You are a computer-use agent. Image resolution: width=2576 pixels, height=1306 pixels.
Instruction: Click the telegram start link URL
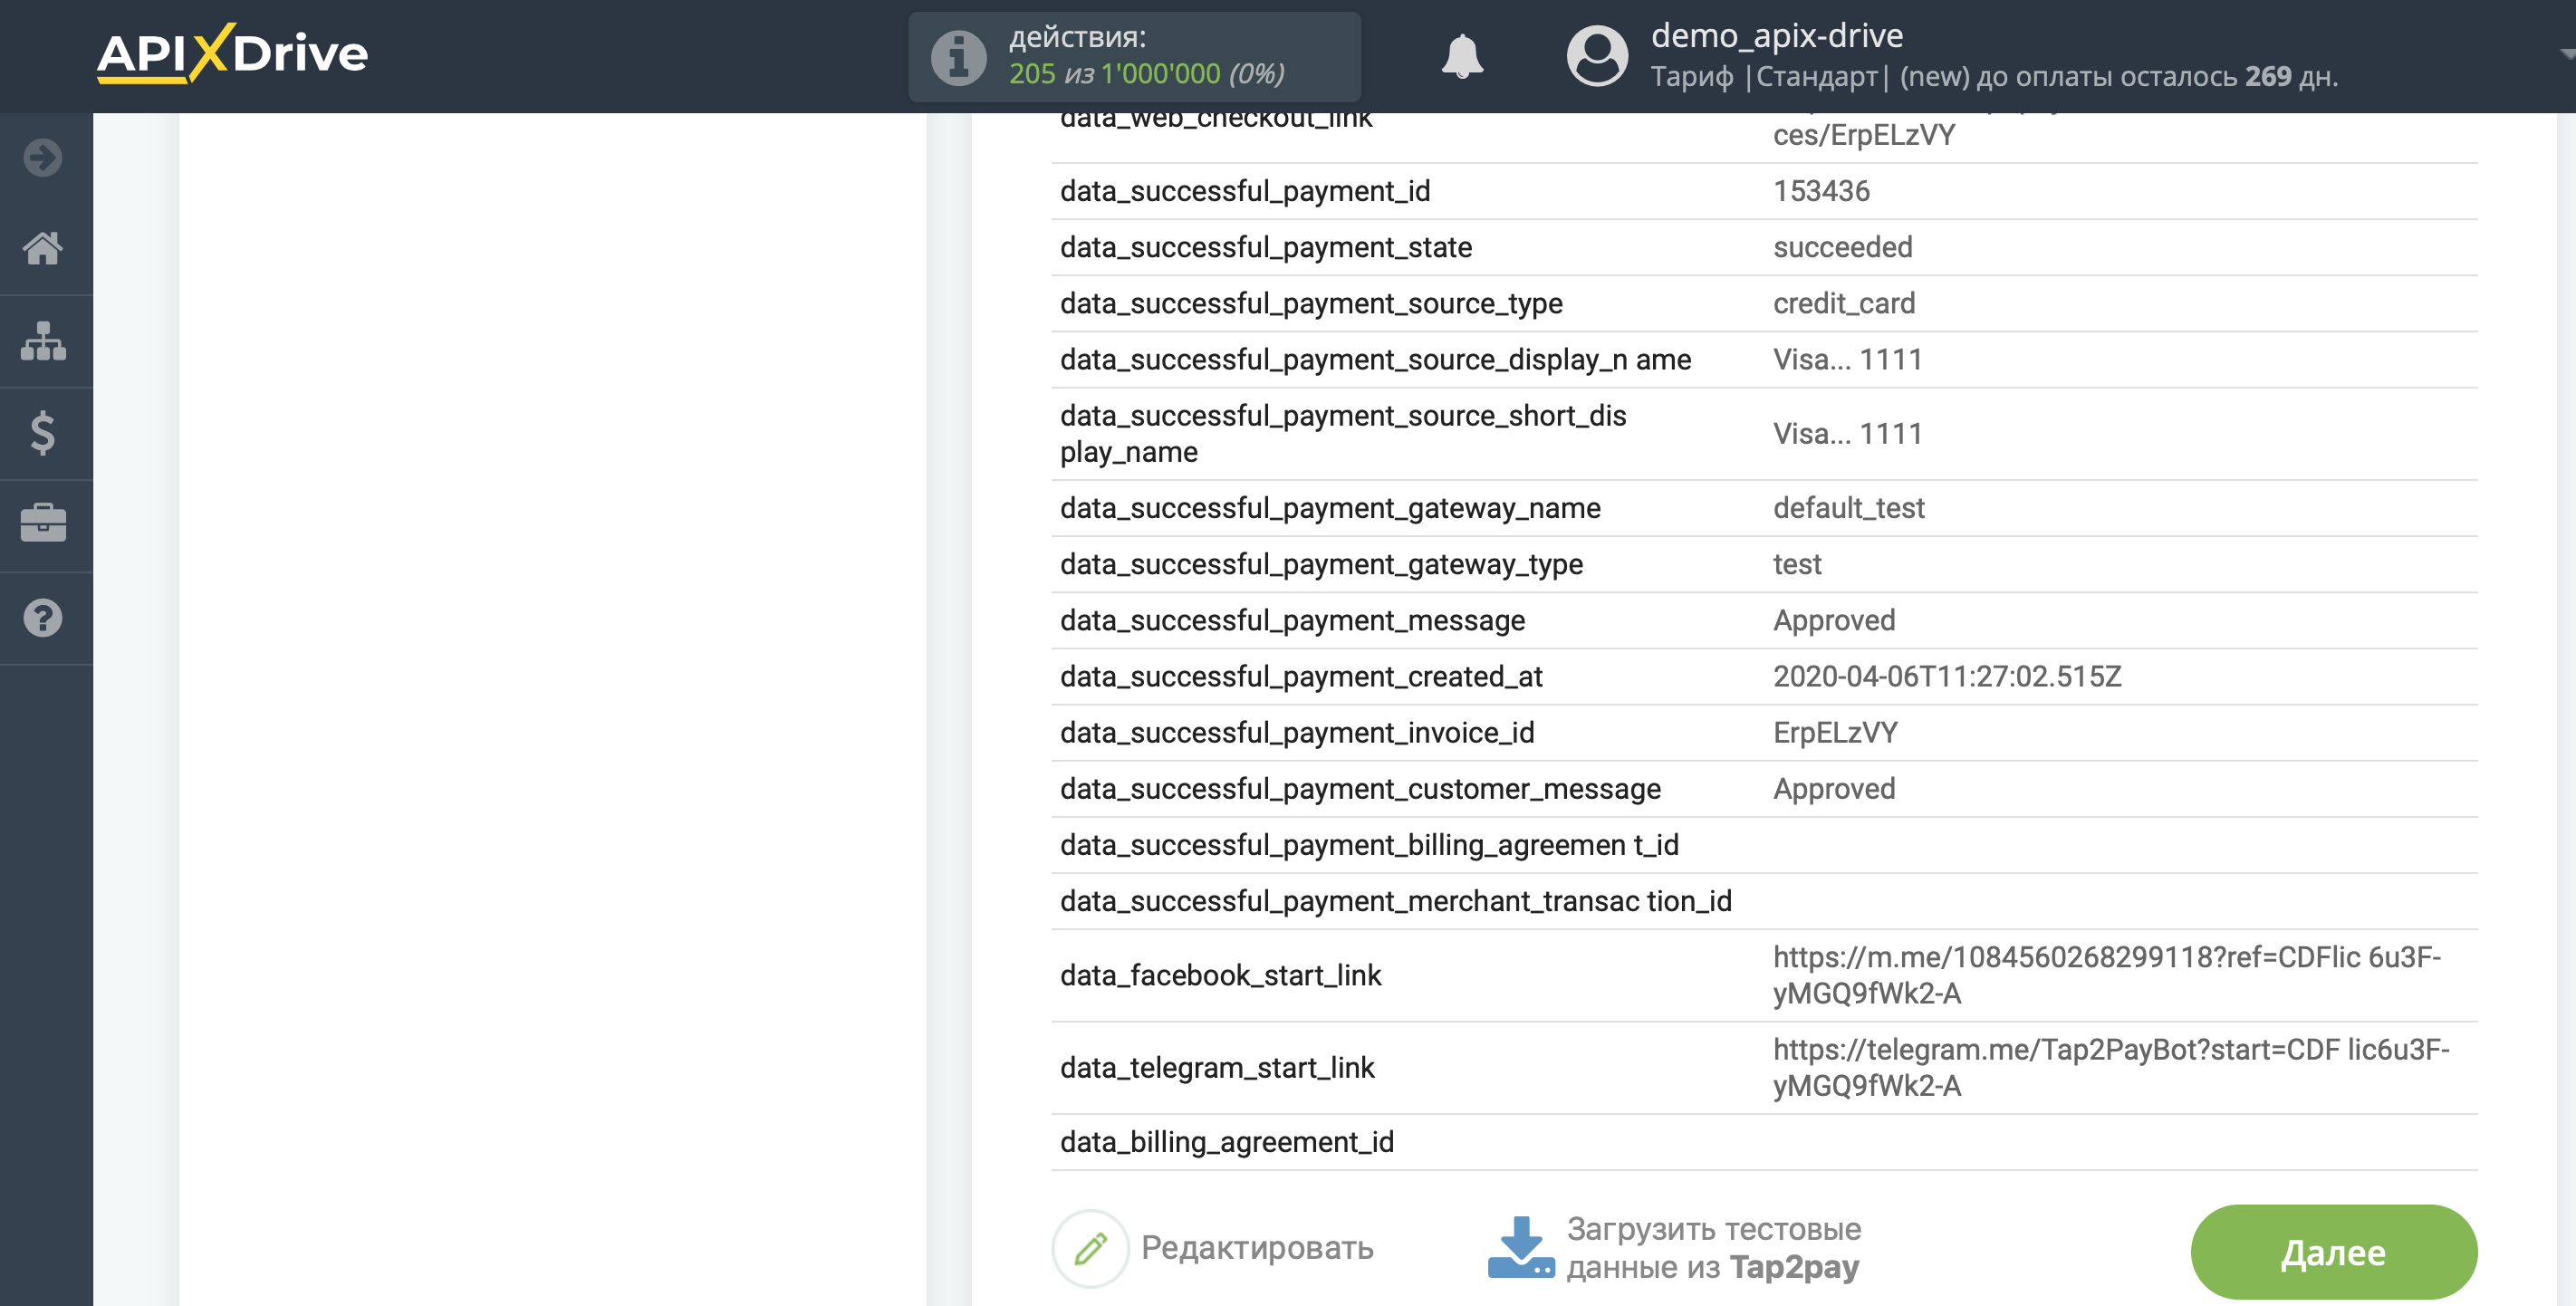pyautogui.click(x=2111, y=1067)
